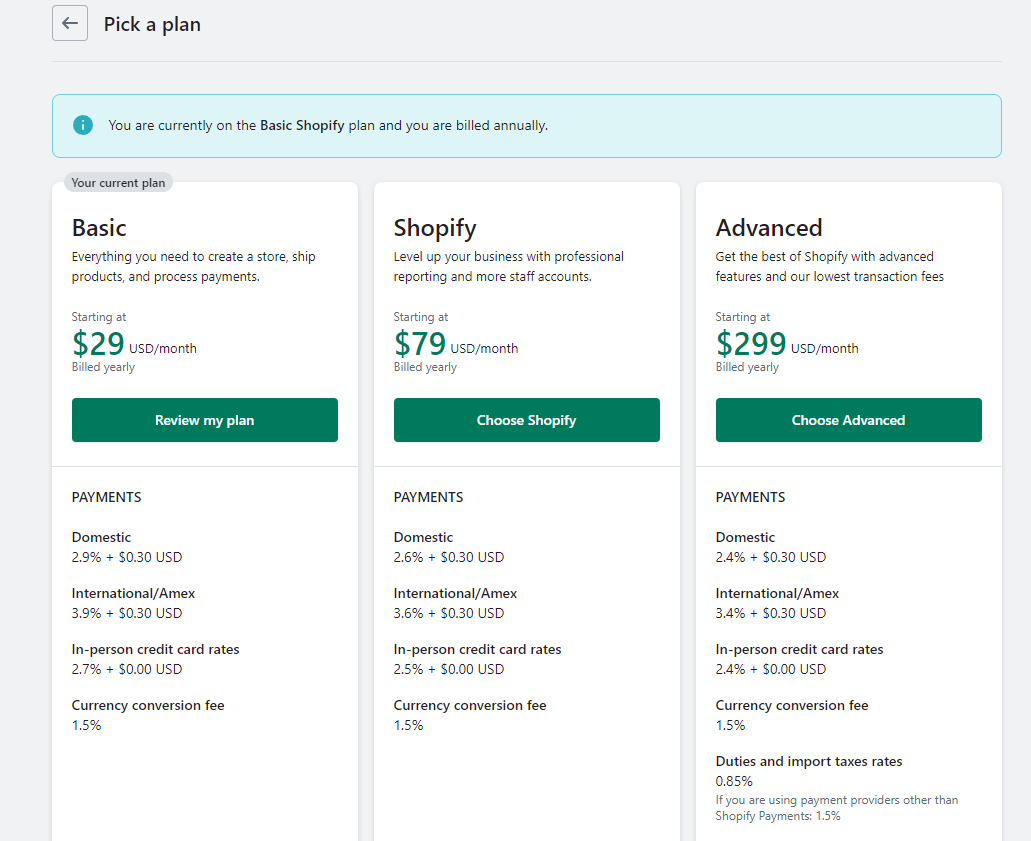Click Advanced Domestic rate 2.4% + $0.30 USD
Image resolution: width=1031 pixels, height=841 pixels.
tap(771, 557)
